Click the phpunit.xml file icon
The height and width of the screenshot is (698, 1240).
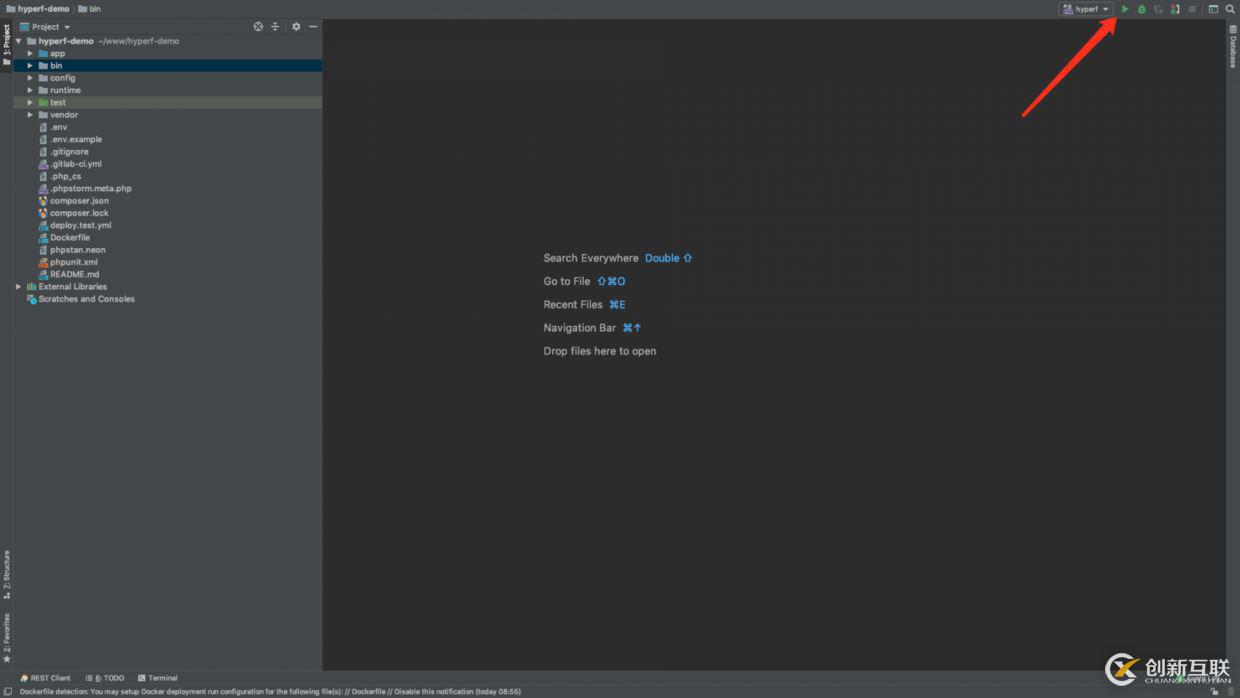[x=43, y=262]
